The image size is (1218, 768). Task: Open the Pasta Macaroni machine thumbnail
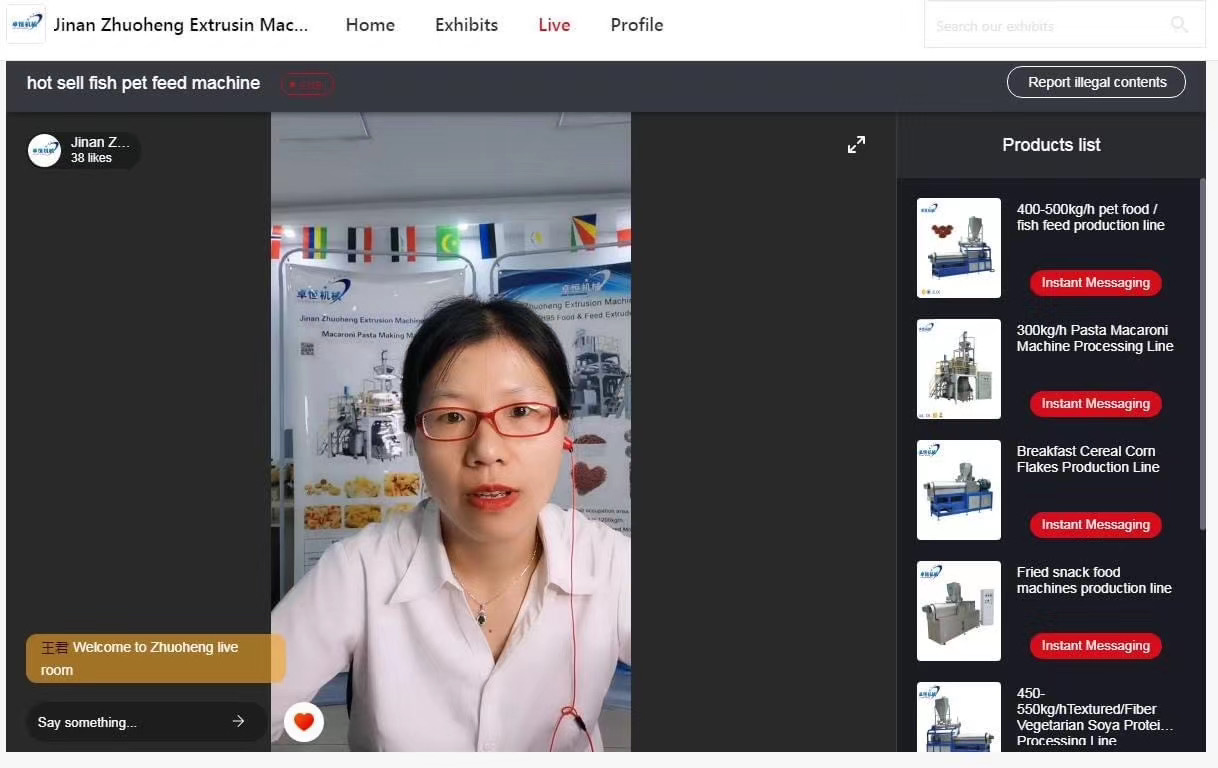(x=959, y=369)
